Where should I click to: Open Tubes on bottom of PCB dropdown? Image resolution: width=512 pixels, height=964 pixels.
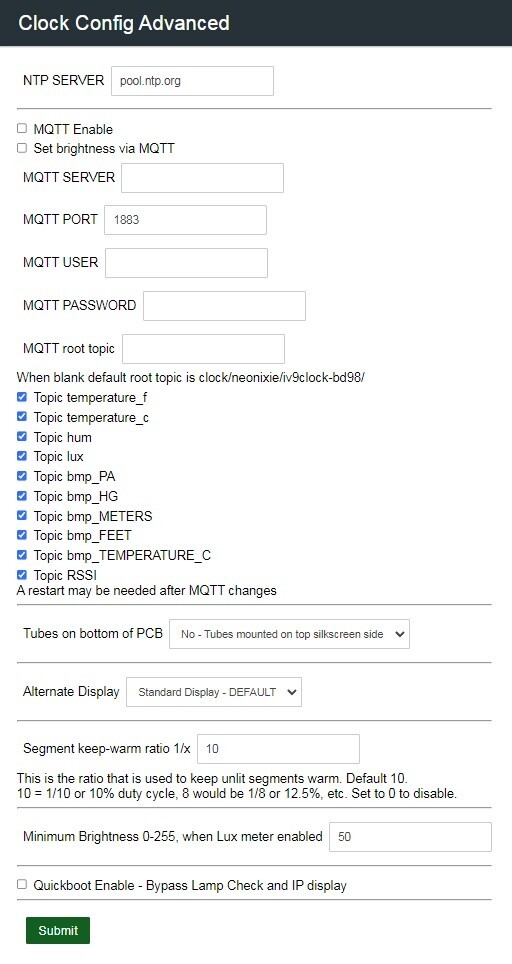[x=289, y=634]
